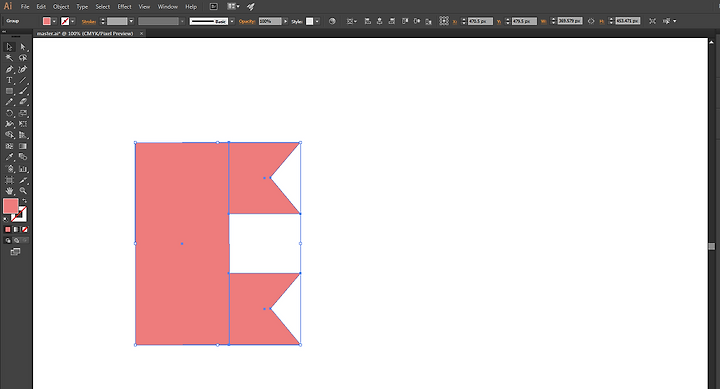Click the GPU Performance rocket icon

251,6
